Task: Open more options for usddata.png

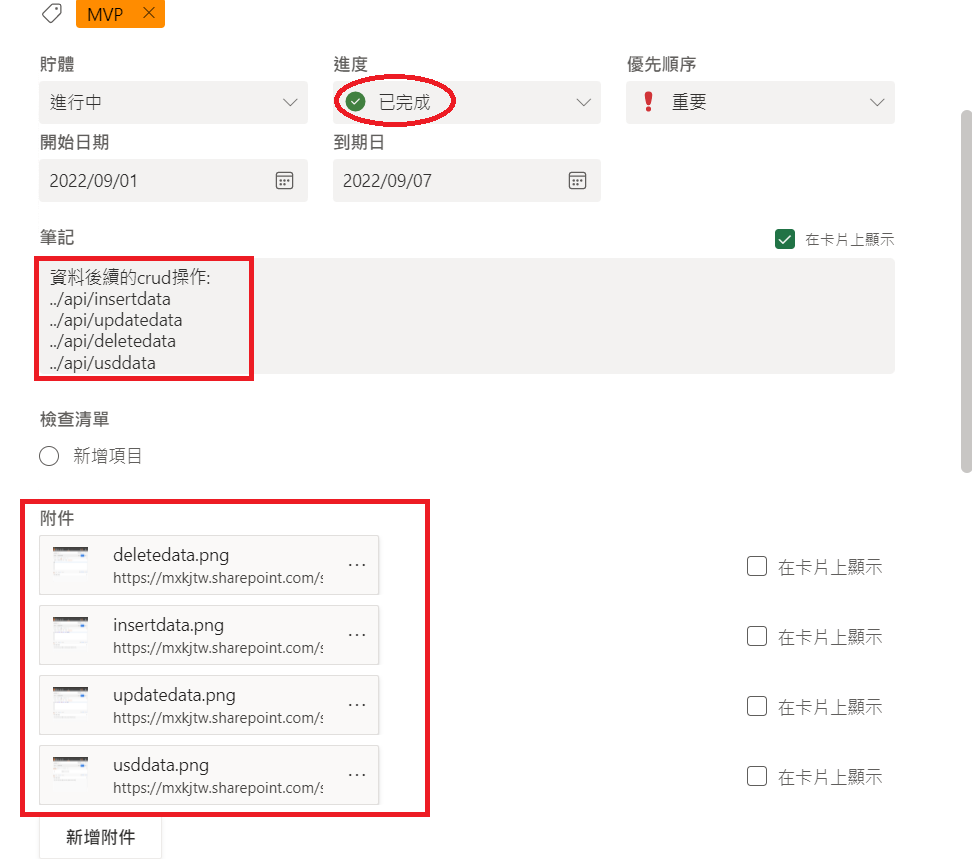Action: click(357, 775)
